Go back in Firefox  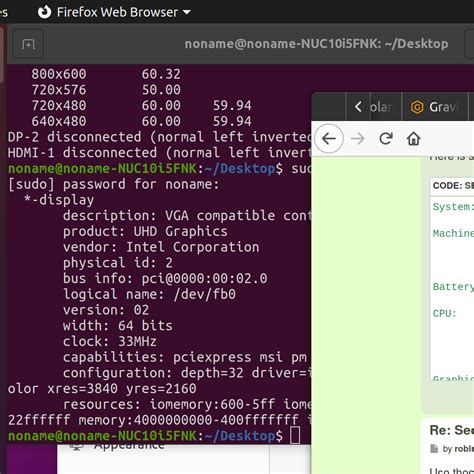(329, 138)
